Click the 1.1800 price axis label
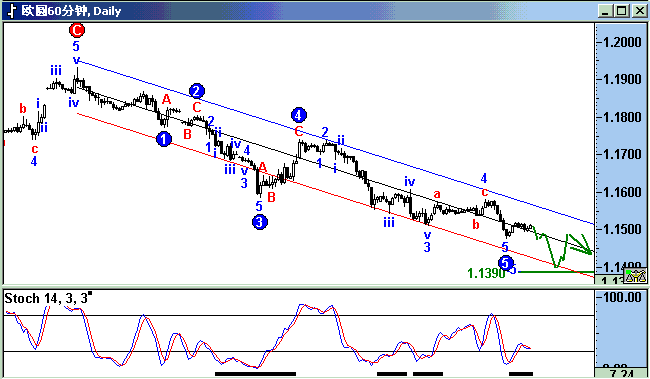Screen dimensions: 650x379 pyautogui.click(x=621, y=117)
